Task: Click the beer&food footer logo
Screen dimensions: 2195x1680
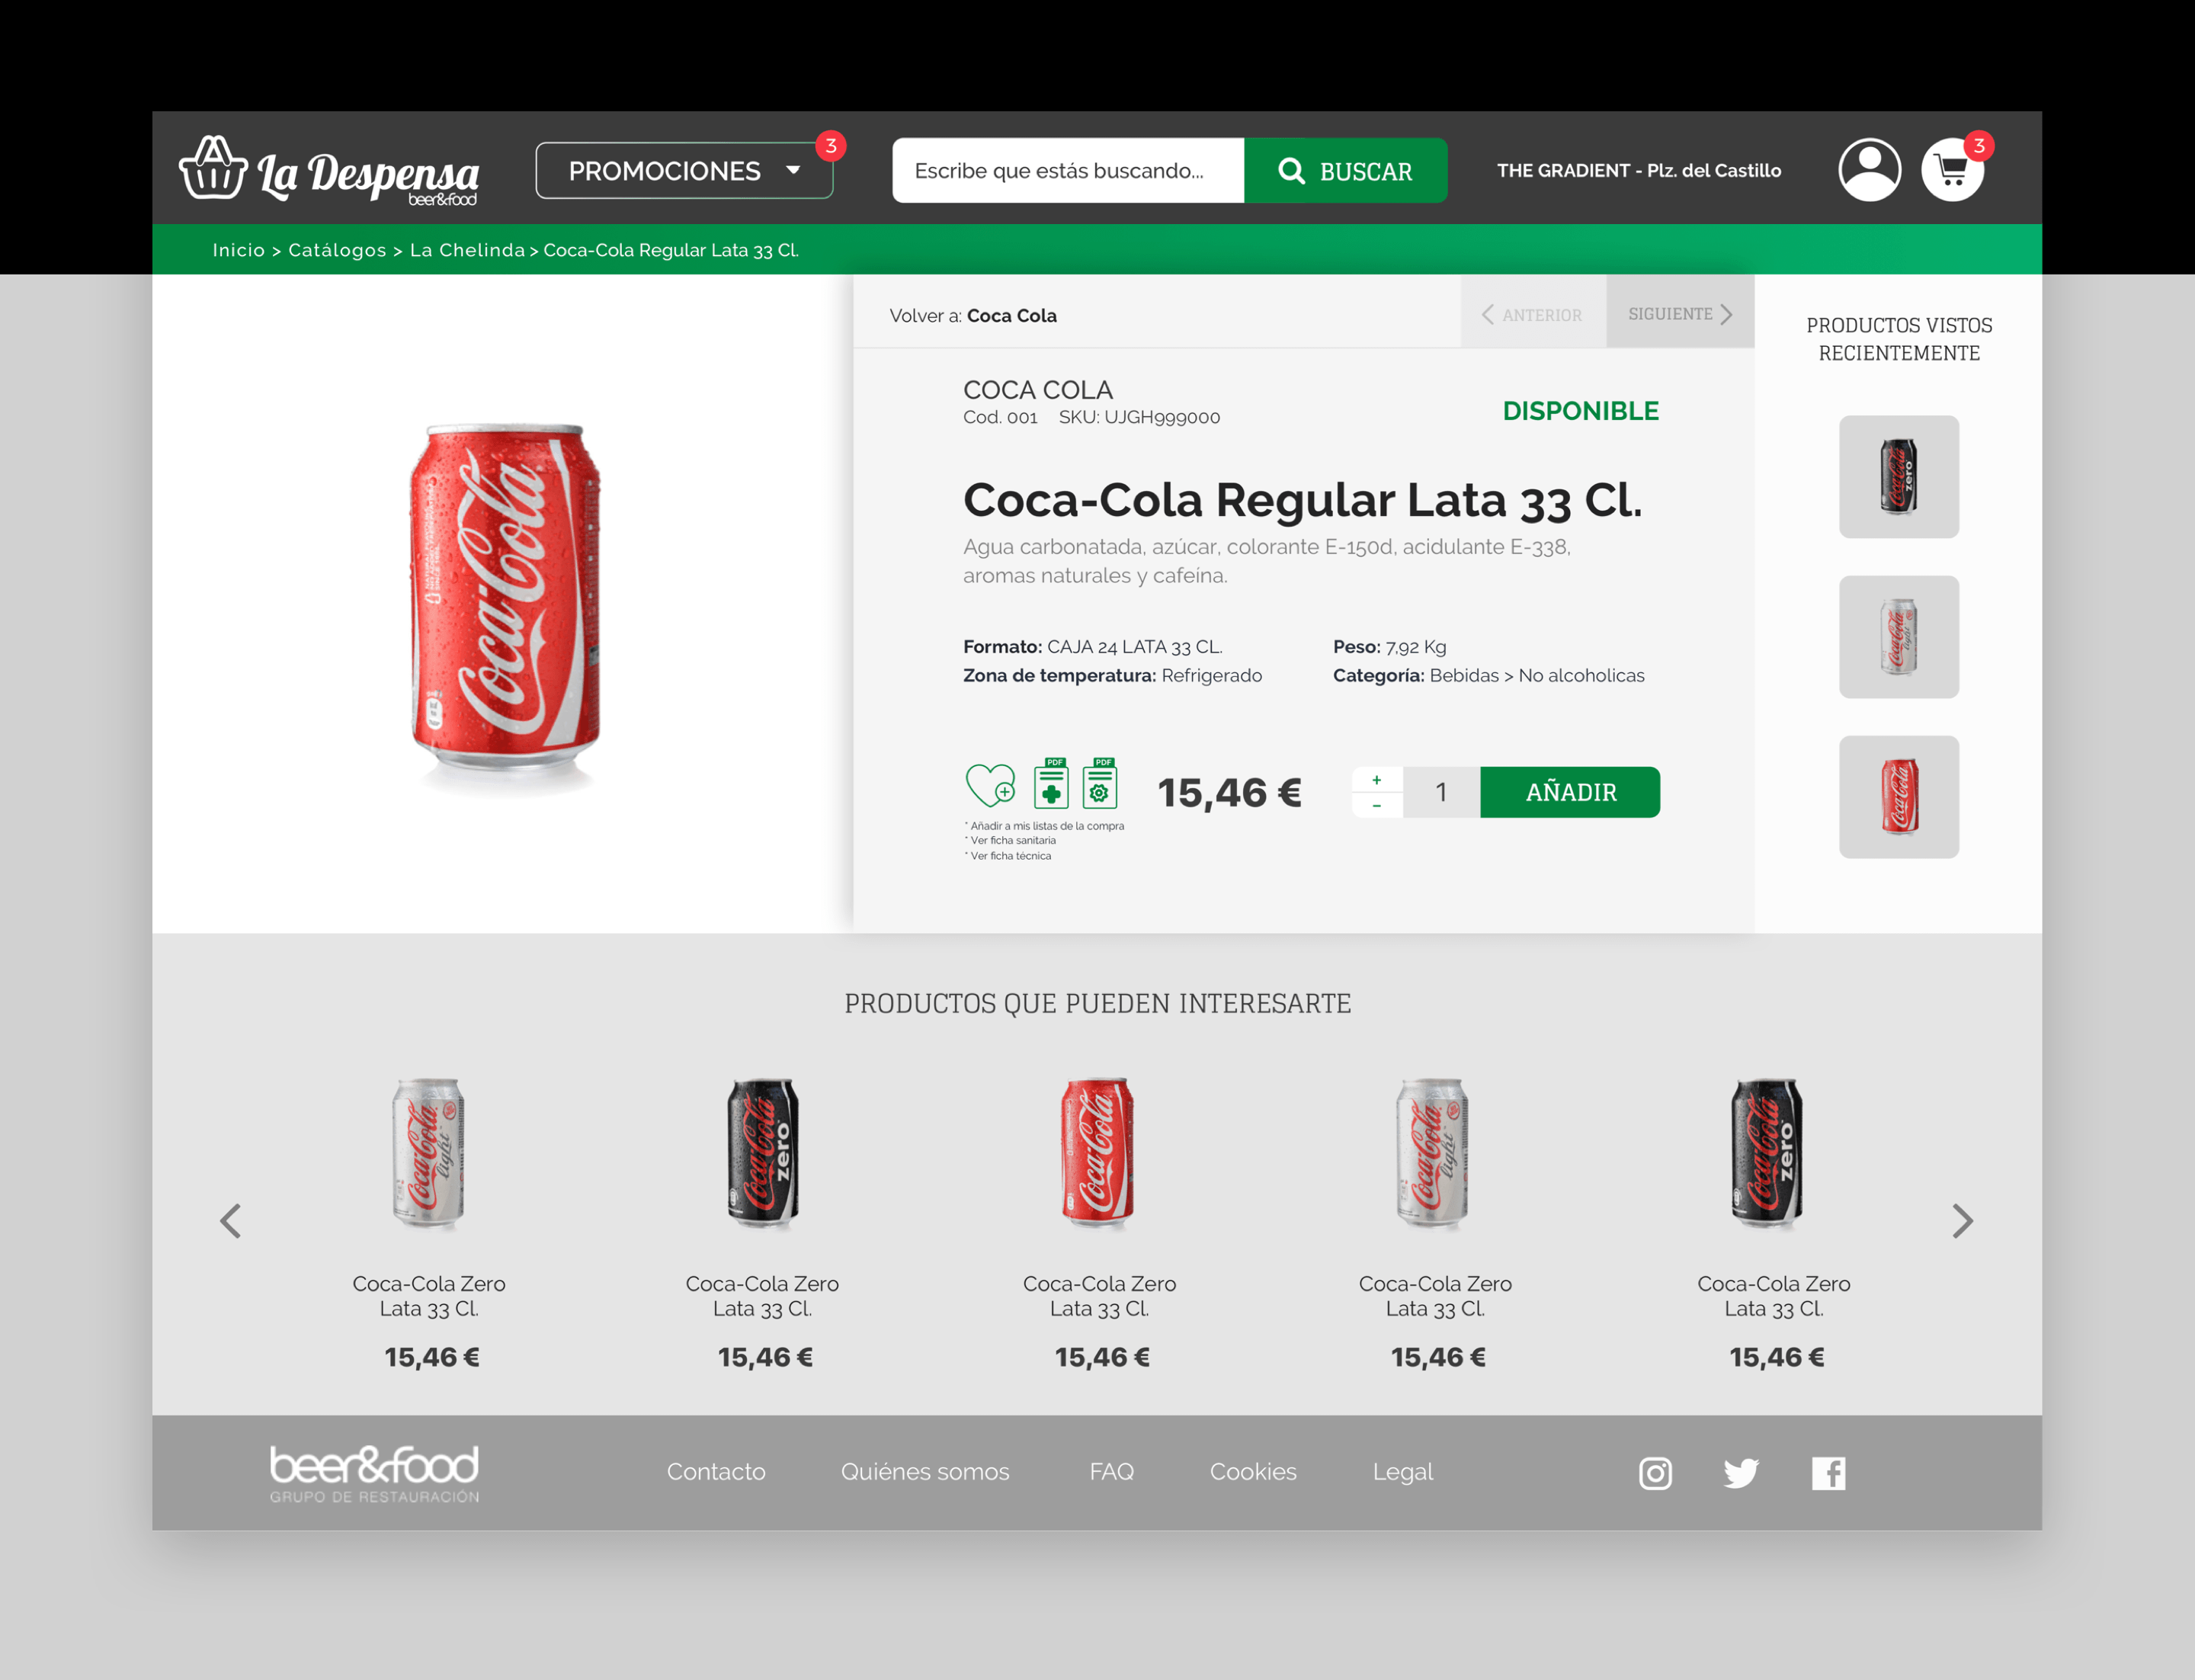Action: pyautogui.click(x=374, y=1473)
